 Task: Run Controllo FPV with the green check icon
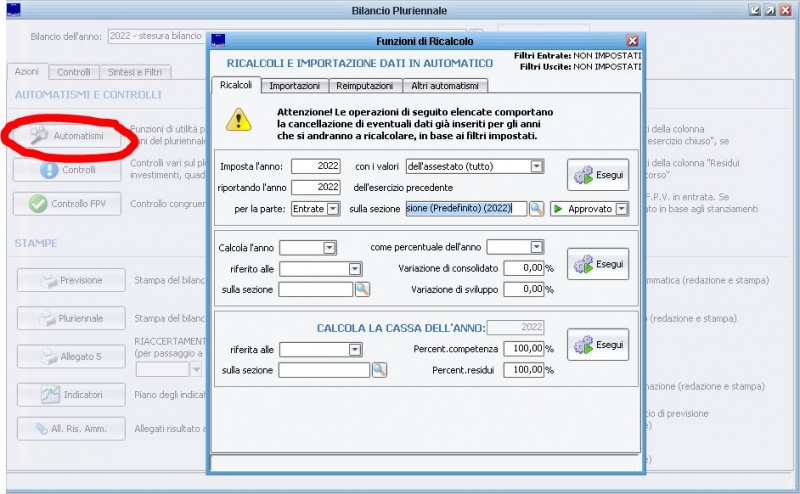pyautogui.click(x=67, y=204)
